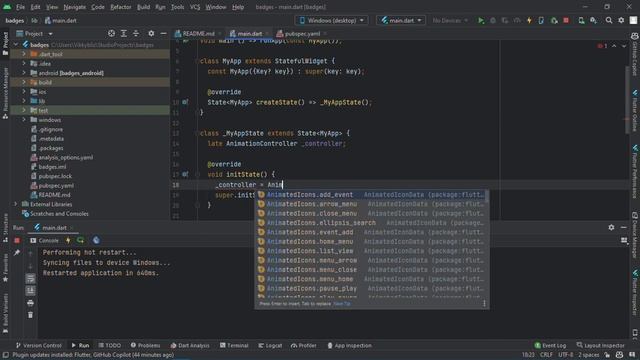Collapse the badges project root

16,44
